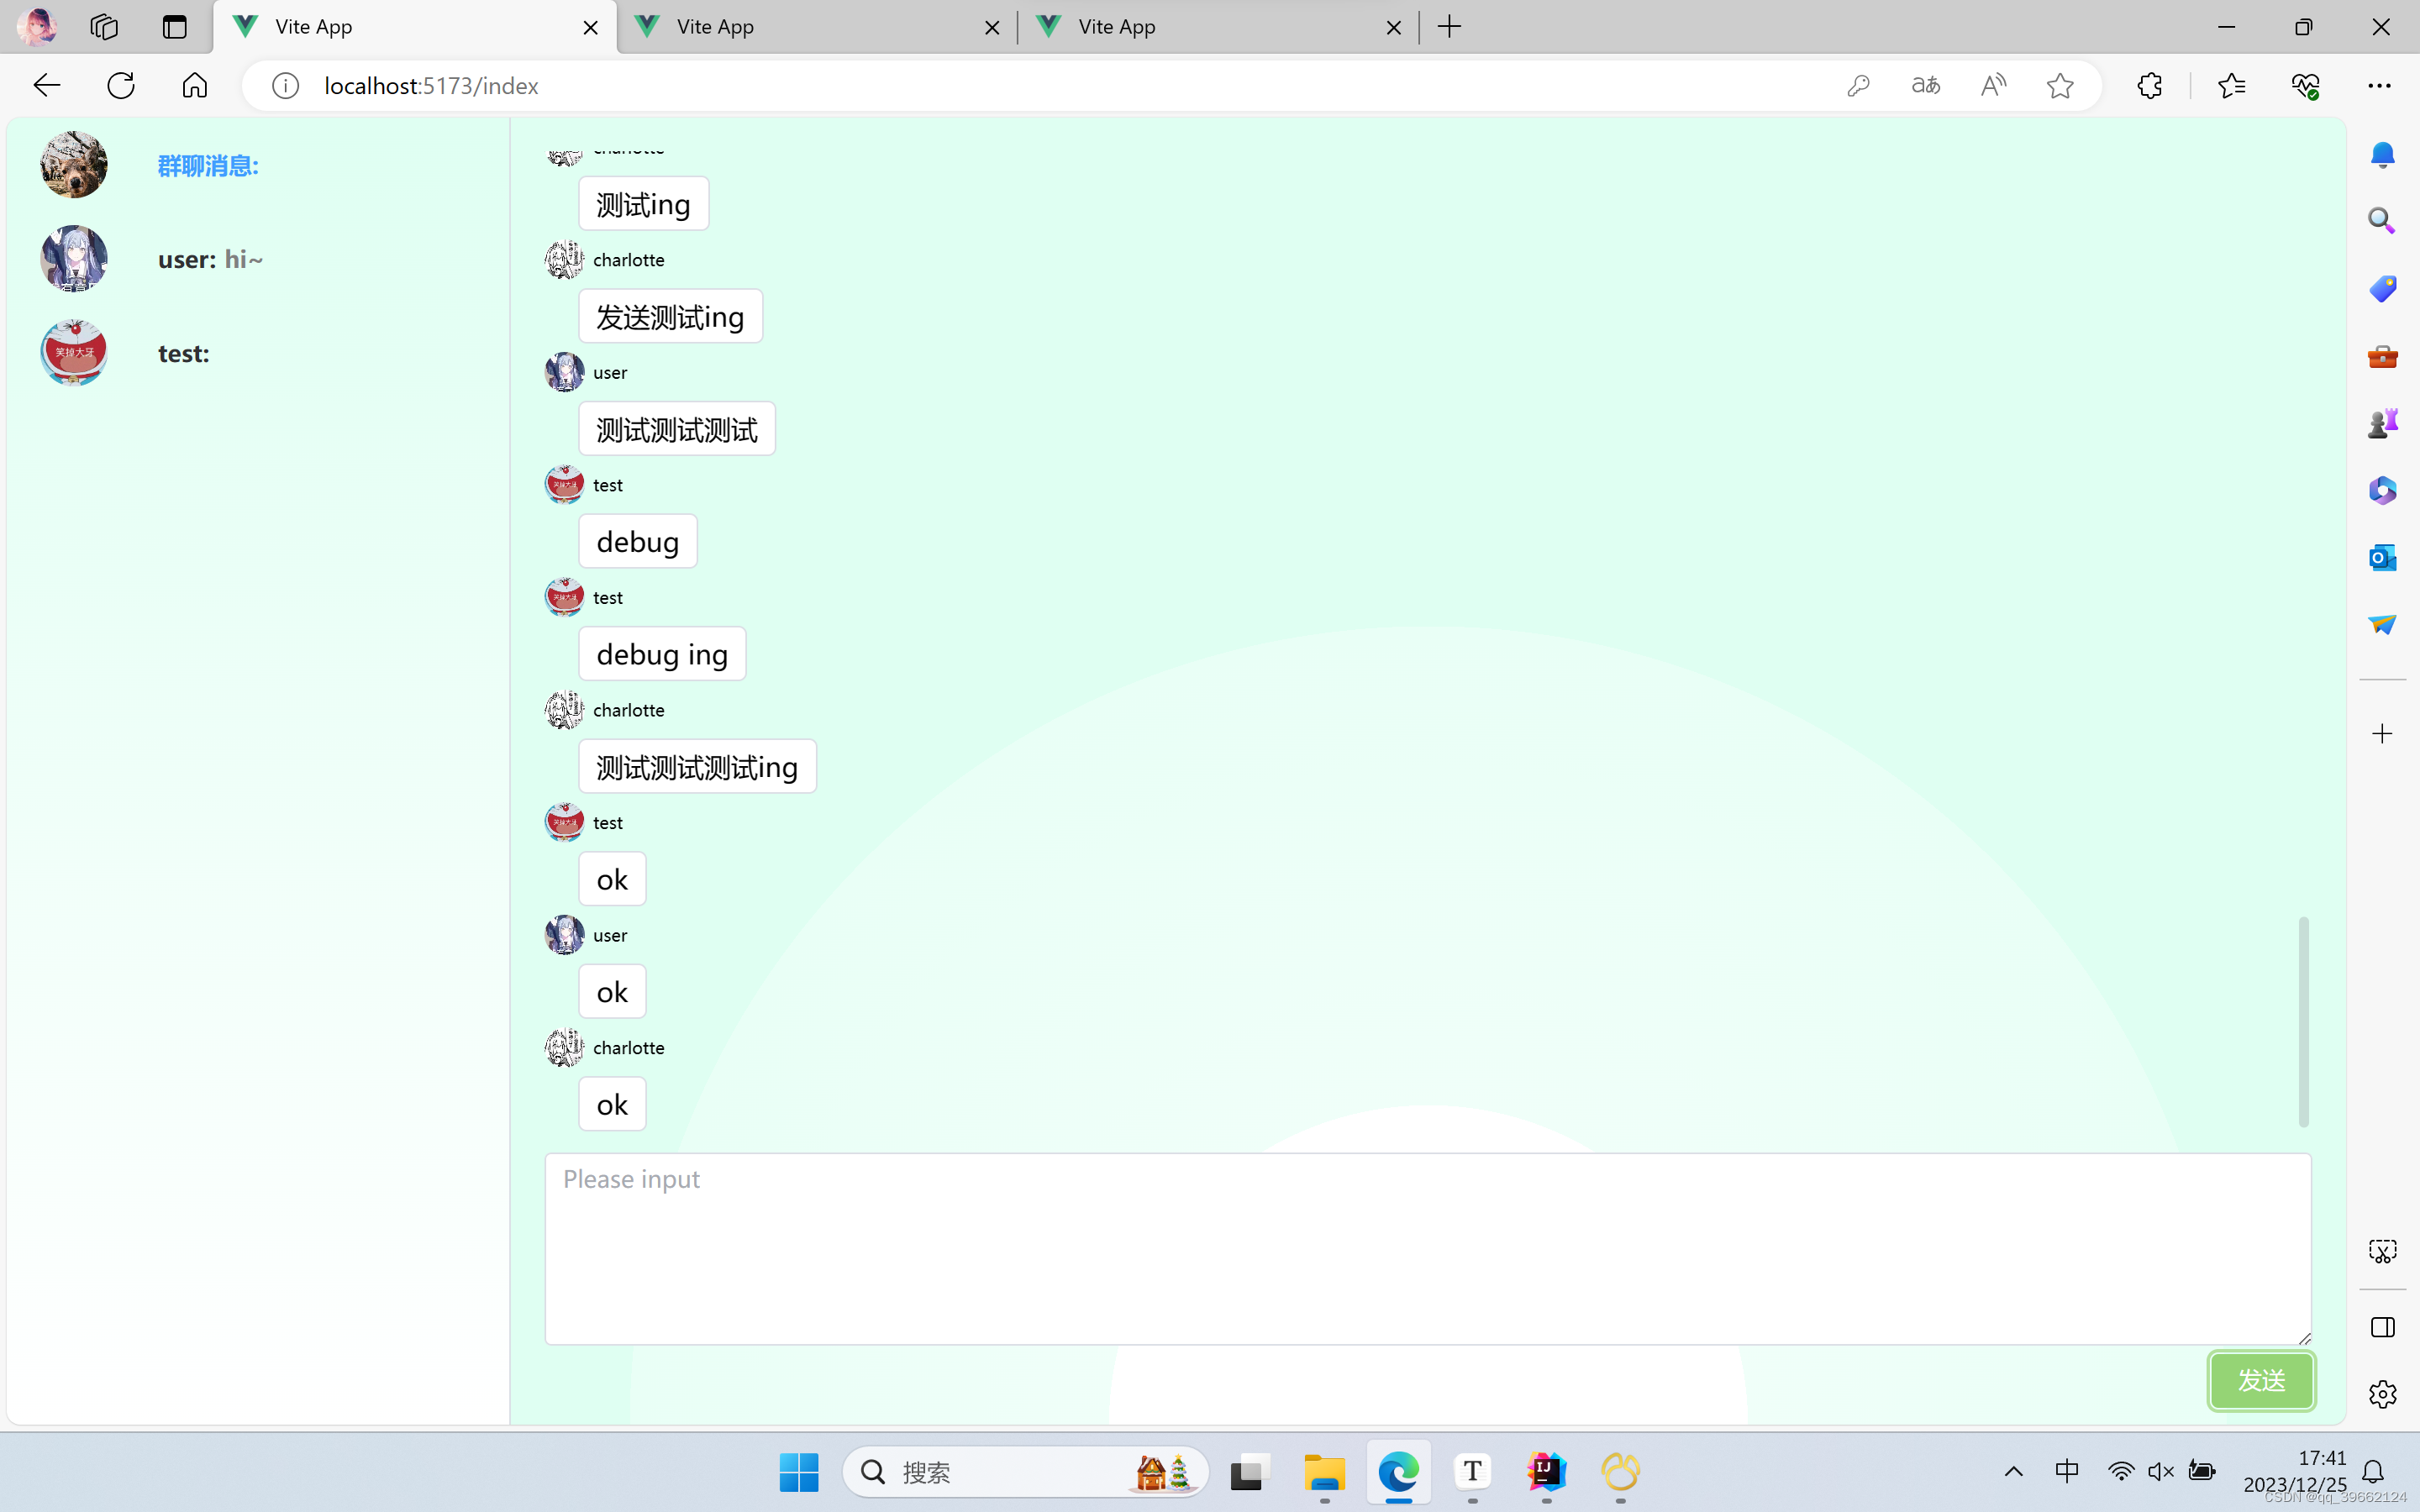
Task: Click the Please input message textarea
Action: (1426, 1248)
